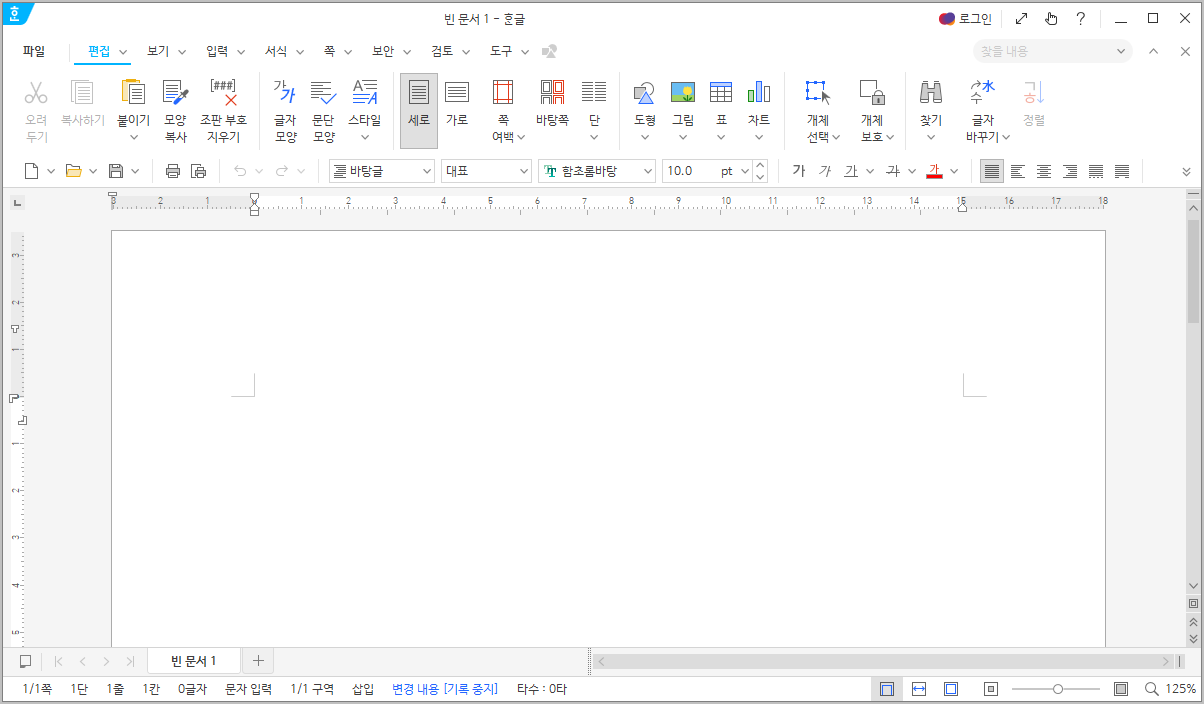Click the 오려두기 (cut) scissors icon
Viewport: 1204px width, 704px height.
click(36, 93)
